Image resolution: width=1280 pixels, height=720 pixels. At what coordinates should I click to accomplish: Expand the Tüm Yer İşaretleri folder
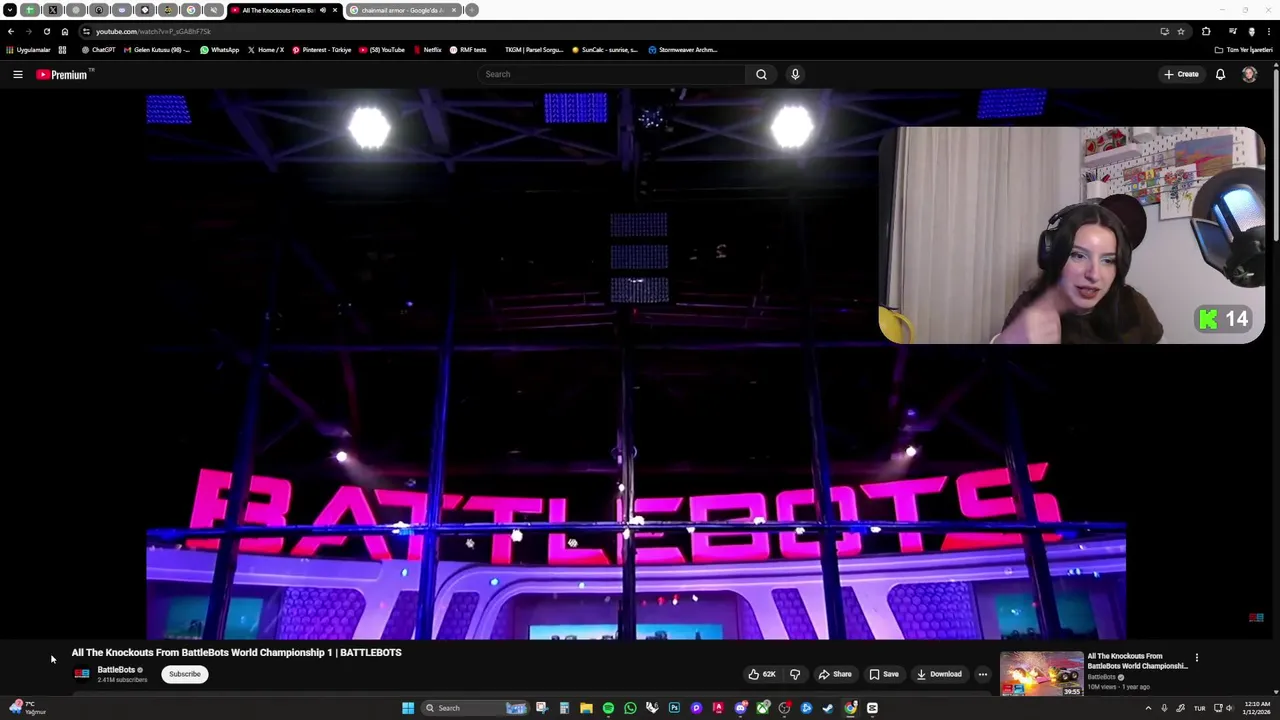pyautogui.click(x=1244, y=50)
